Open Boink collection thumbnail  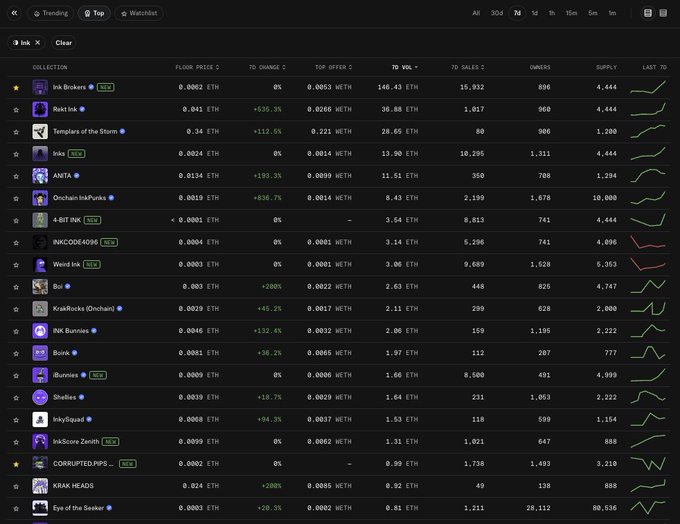[x=40, y=353]
